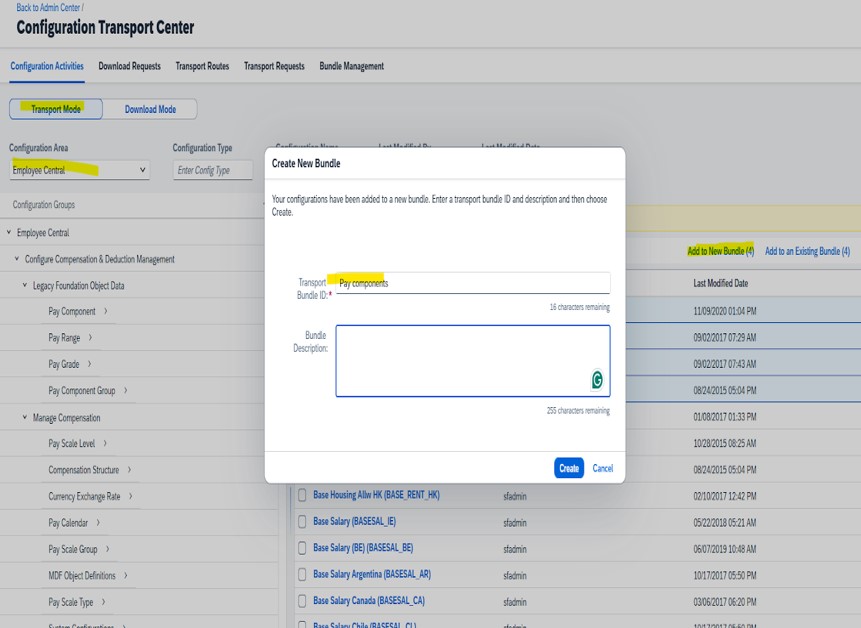Select Pay Component Group in the tree
The height and width of the screenshot is (628, 861).
coord(82,390)
